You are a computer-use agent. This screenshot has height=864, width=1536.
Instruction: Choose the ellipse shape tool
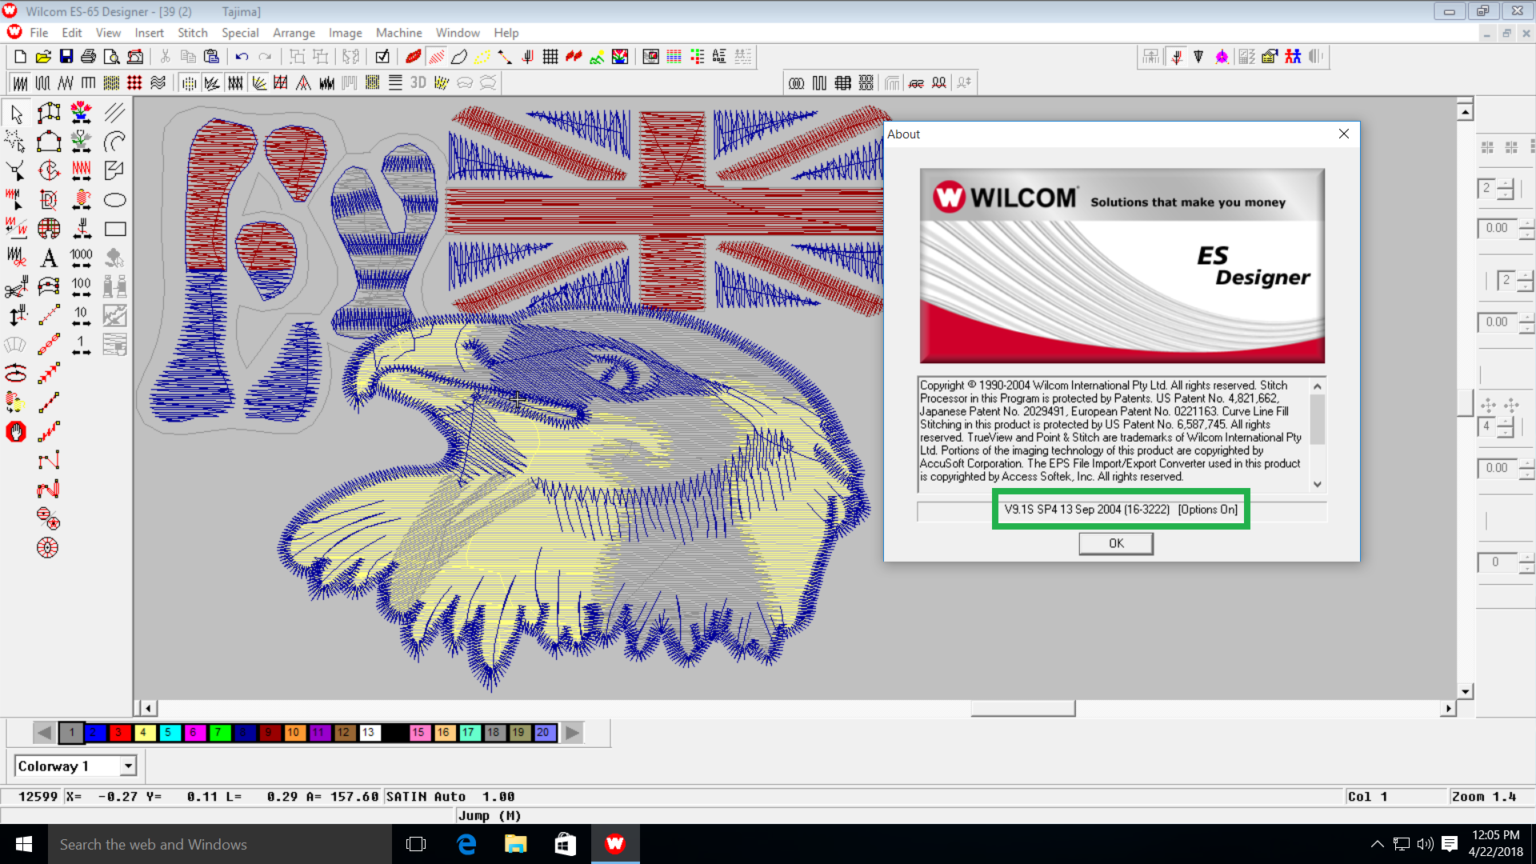click(115, 200)
